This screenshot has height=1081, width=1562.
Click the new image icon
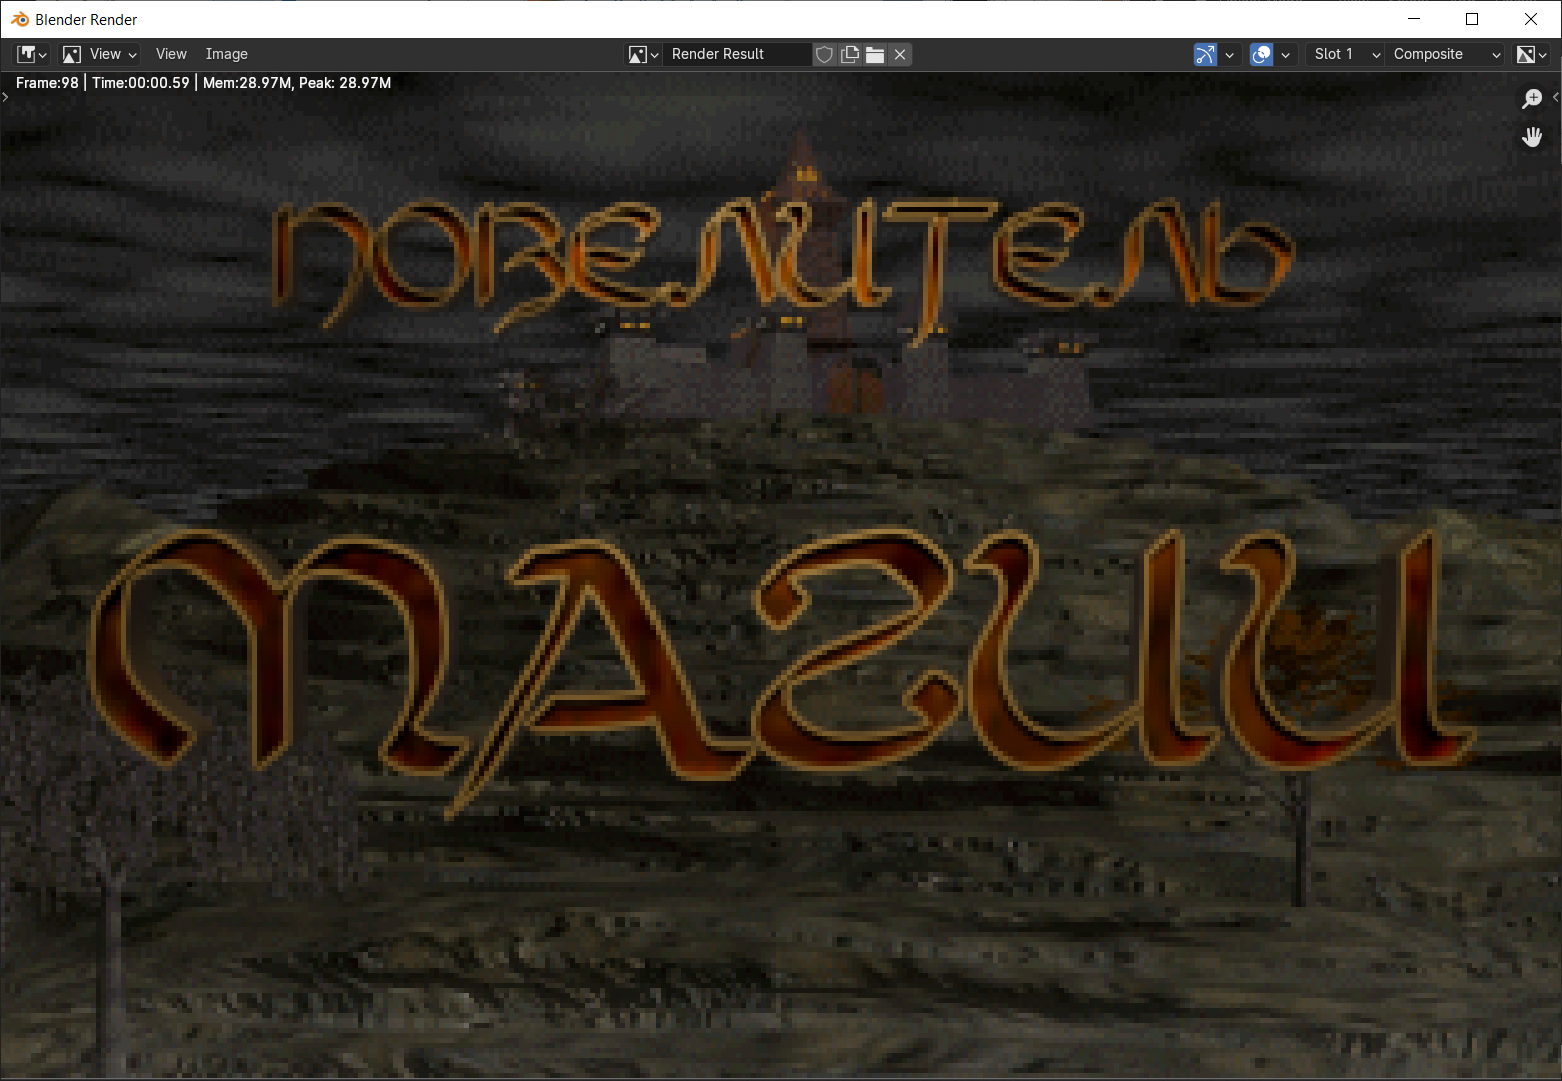(850, 54)
